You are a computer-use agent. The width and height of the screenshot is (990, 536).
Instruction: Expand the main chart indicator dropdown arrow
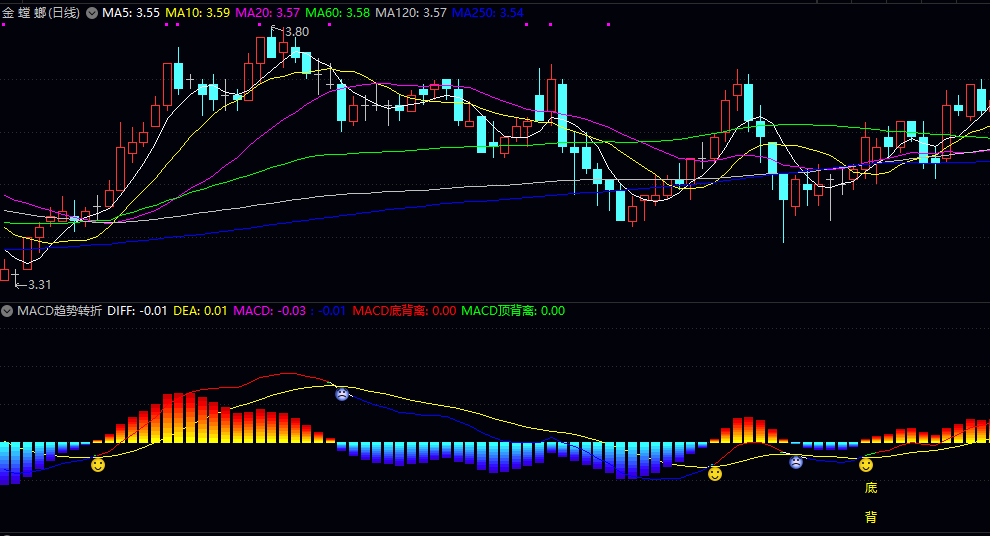click(x=92, y=13)
